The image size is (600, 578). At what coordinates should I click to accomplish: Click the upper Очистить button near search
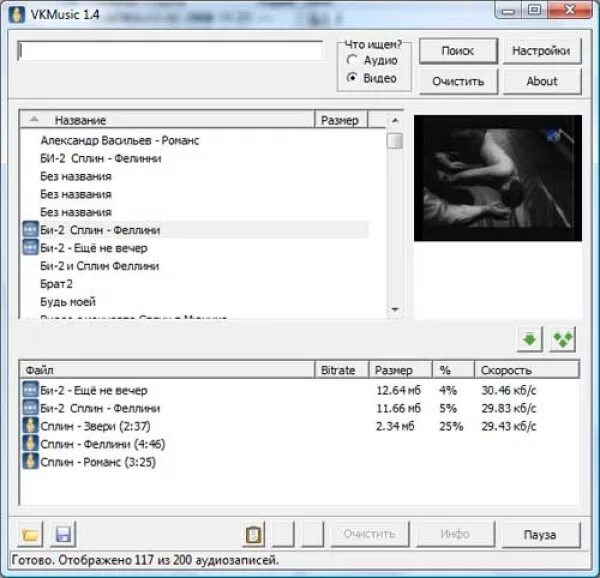(x=458, y=81)
